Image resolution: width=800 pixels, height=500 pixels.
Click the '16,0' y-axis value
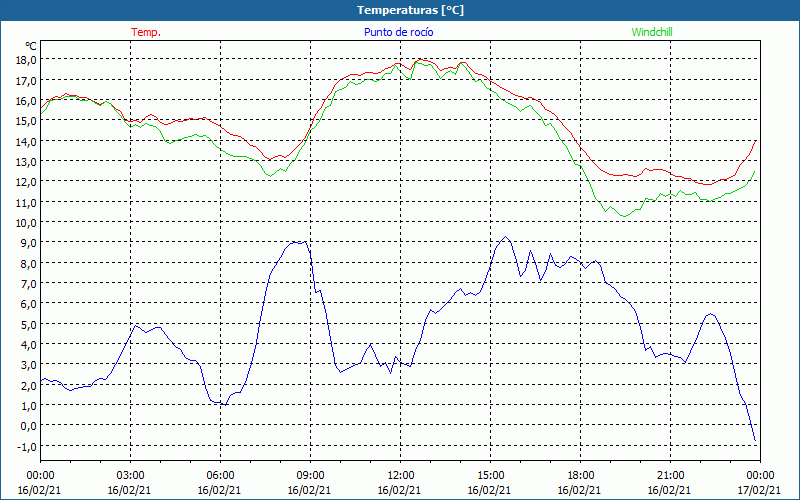28,101
